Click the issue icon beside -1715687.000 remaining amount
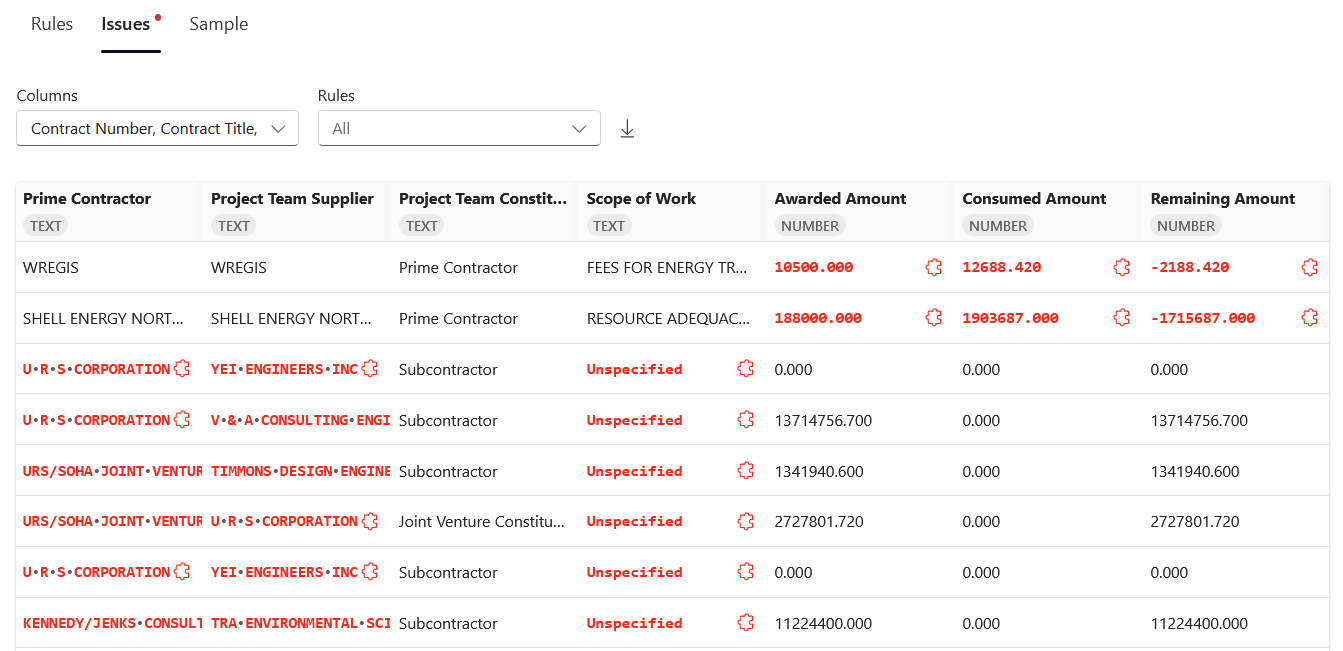1343x651 pixels. 1310,317
